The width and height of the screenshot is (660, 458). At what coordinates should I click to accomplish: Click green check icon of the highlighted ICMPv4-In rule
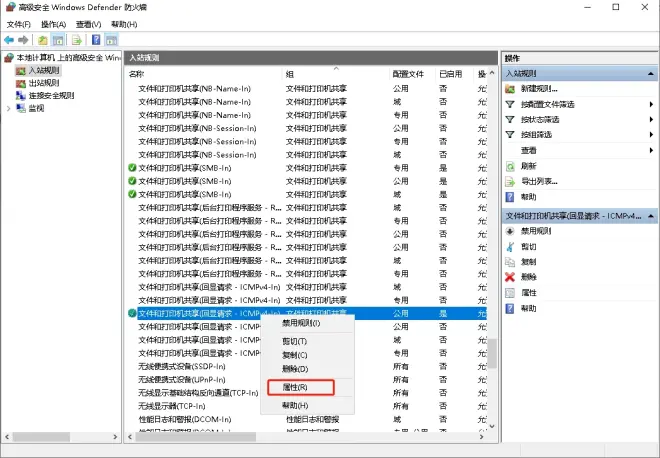coord(132,313)
